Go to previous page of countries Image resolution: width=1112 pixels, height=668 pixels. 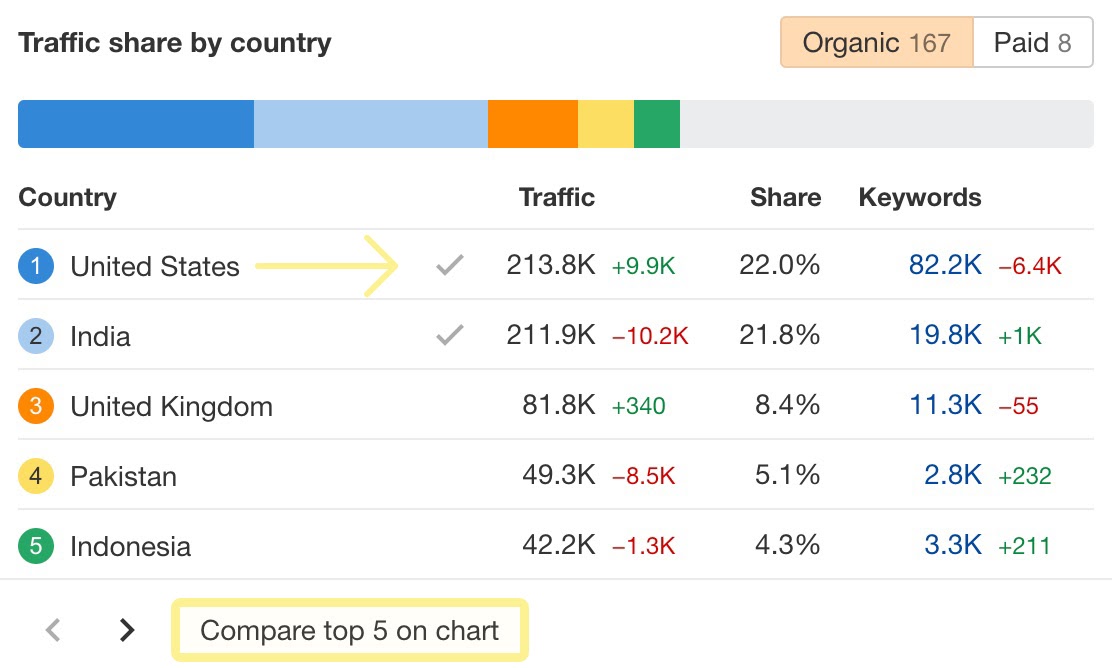coord(54,630)
